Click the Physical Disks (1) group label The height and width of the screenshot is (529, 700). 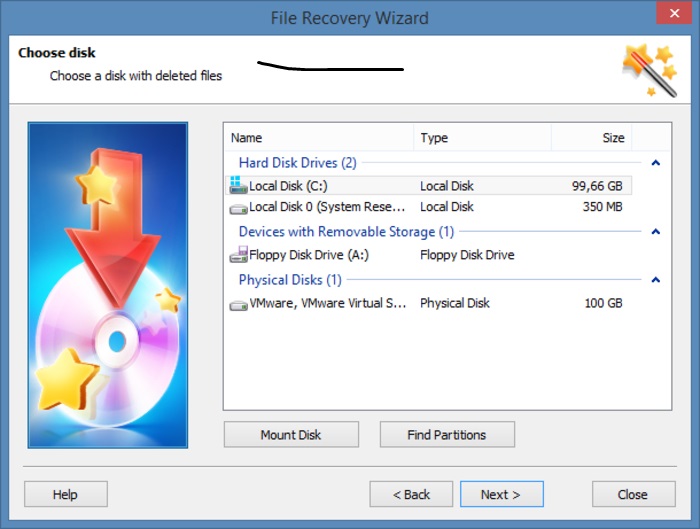tap(290, 280)
